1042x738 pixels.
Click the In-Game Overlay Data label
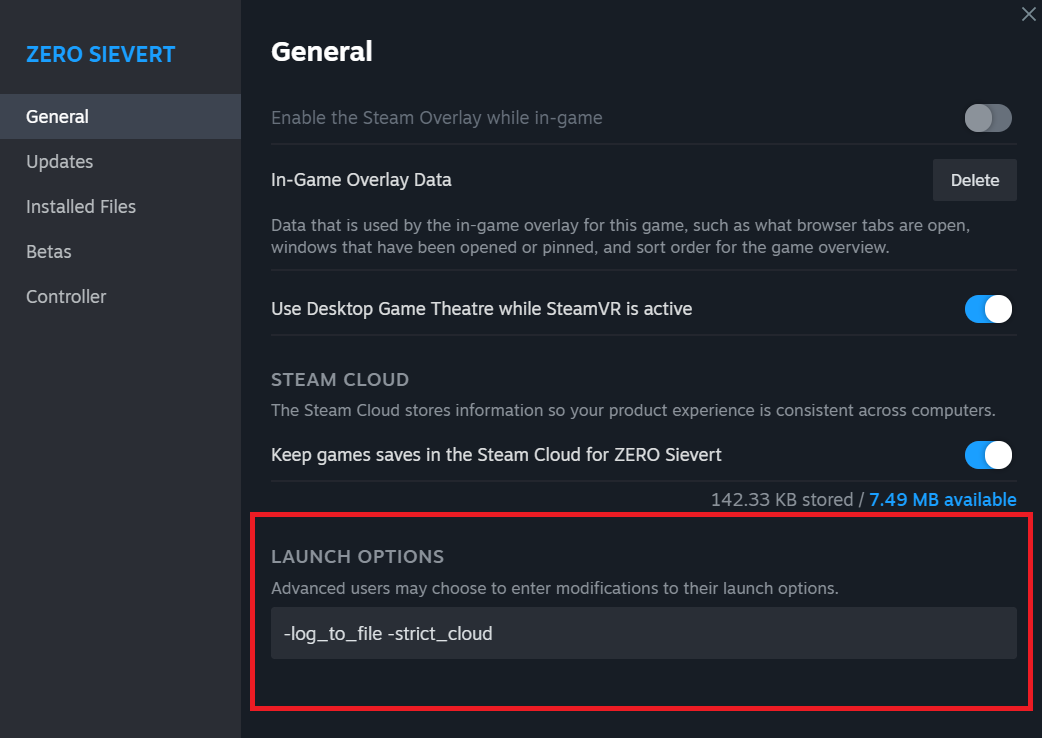(x=361, y=180)
